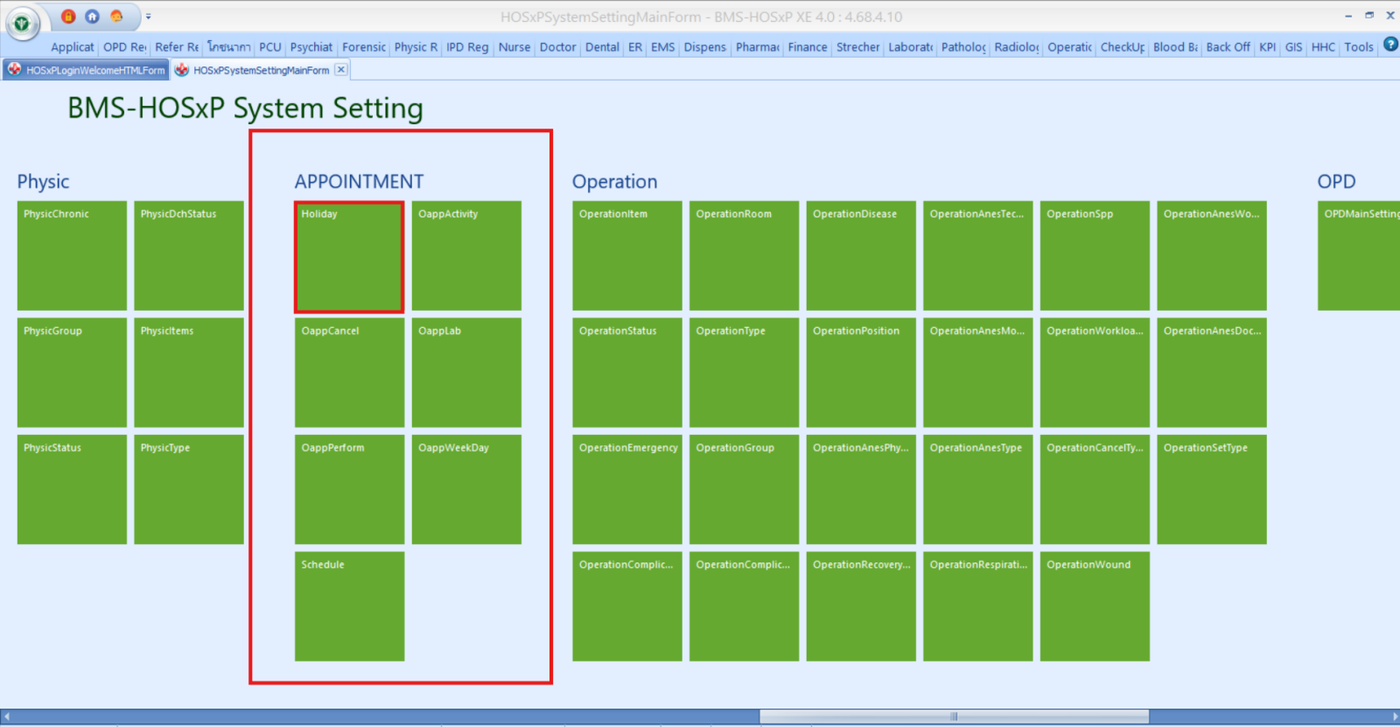Click the blue home icon in quick access
The height and width of the screenshot is (727, 1400).
(92, 16)
